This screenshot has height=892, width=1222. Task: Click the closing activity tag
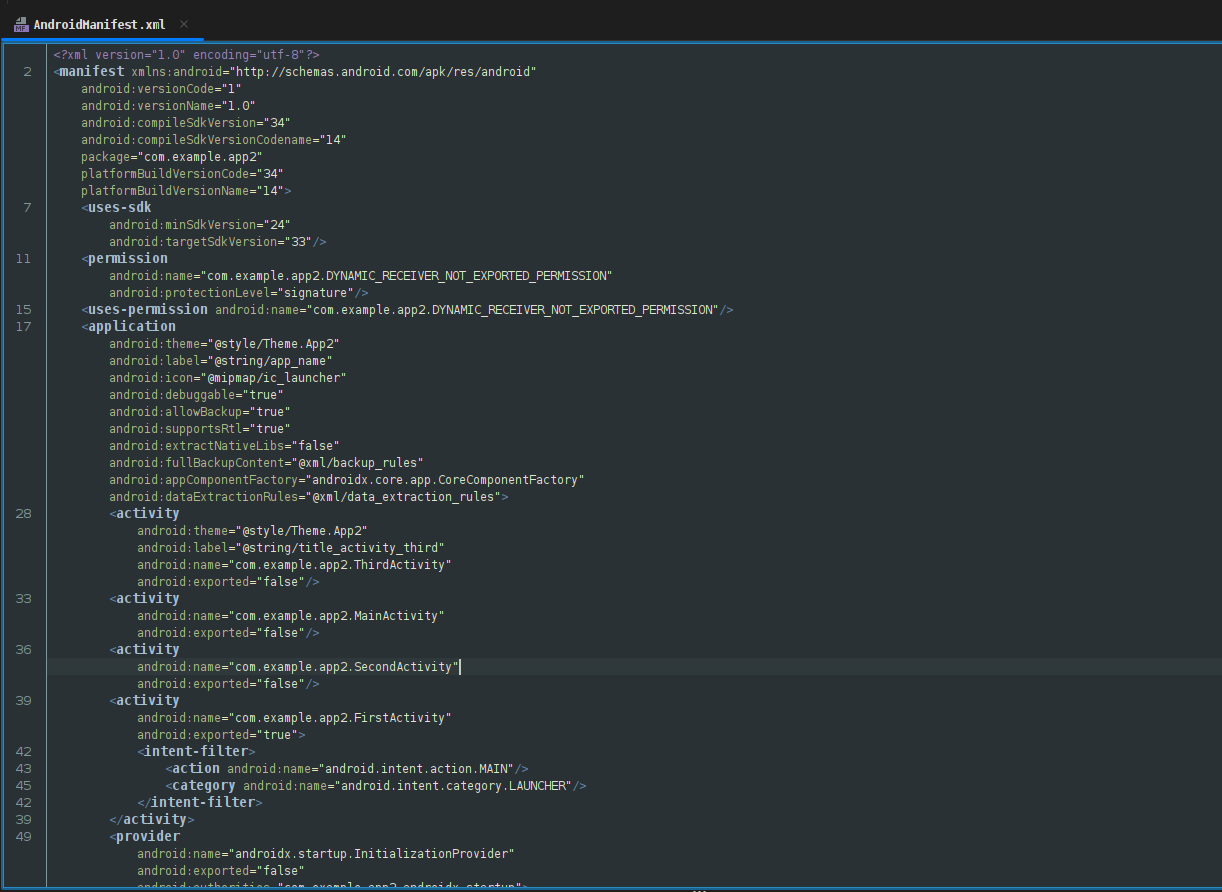(x=151, y=820)
